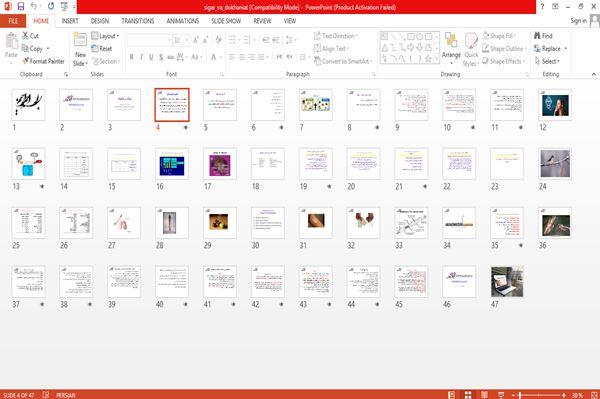Reset the slide layout
This screenshot has width=600, height=399.
(102, 49)
